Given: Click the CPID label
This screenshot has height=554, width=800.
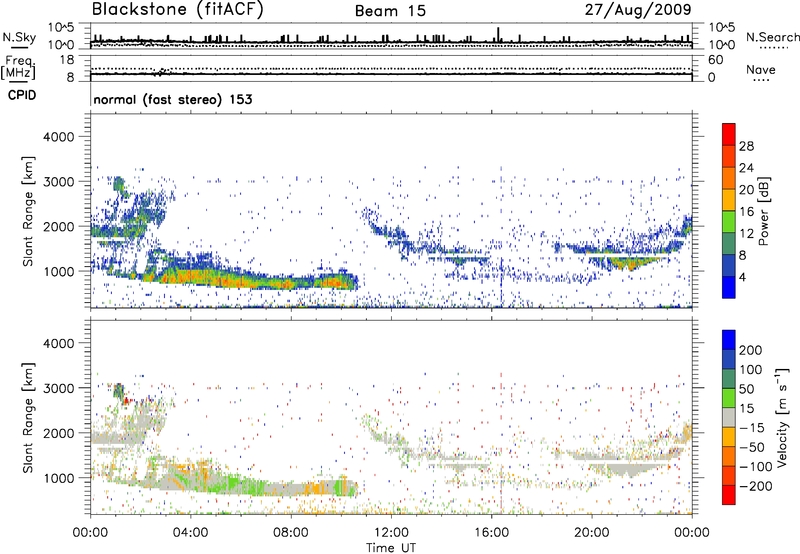Looking at the screenshot, I should (x=22, y=95).
